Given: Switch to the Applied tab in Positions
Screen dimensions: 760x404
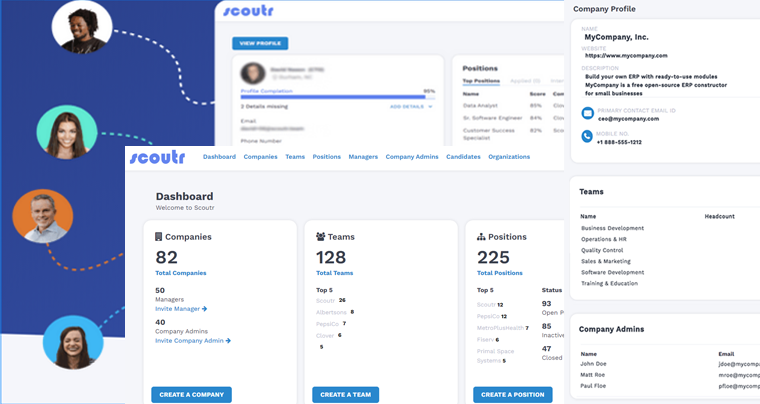Looking at the screenshot, I should click(x=525, y=81).
